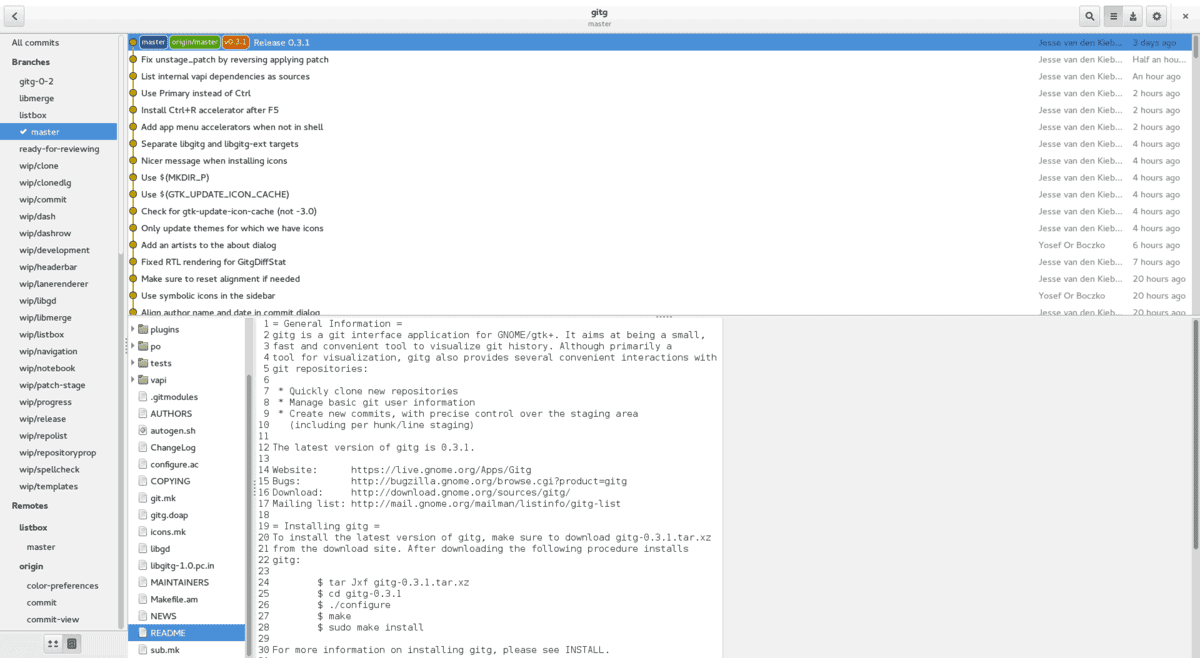Open the gear settings menu
Viewport: 1200px width, 658px height.
[1157, 16]
